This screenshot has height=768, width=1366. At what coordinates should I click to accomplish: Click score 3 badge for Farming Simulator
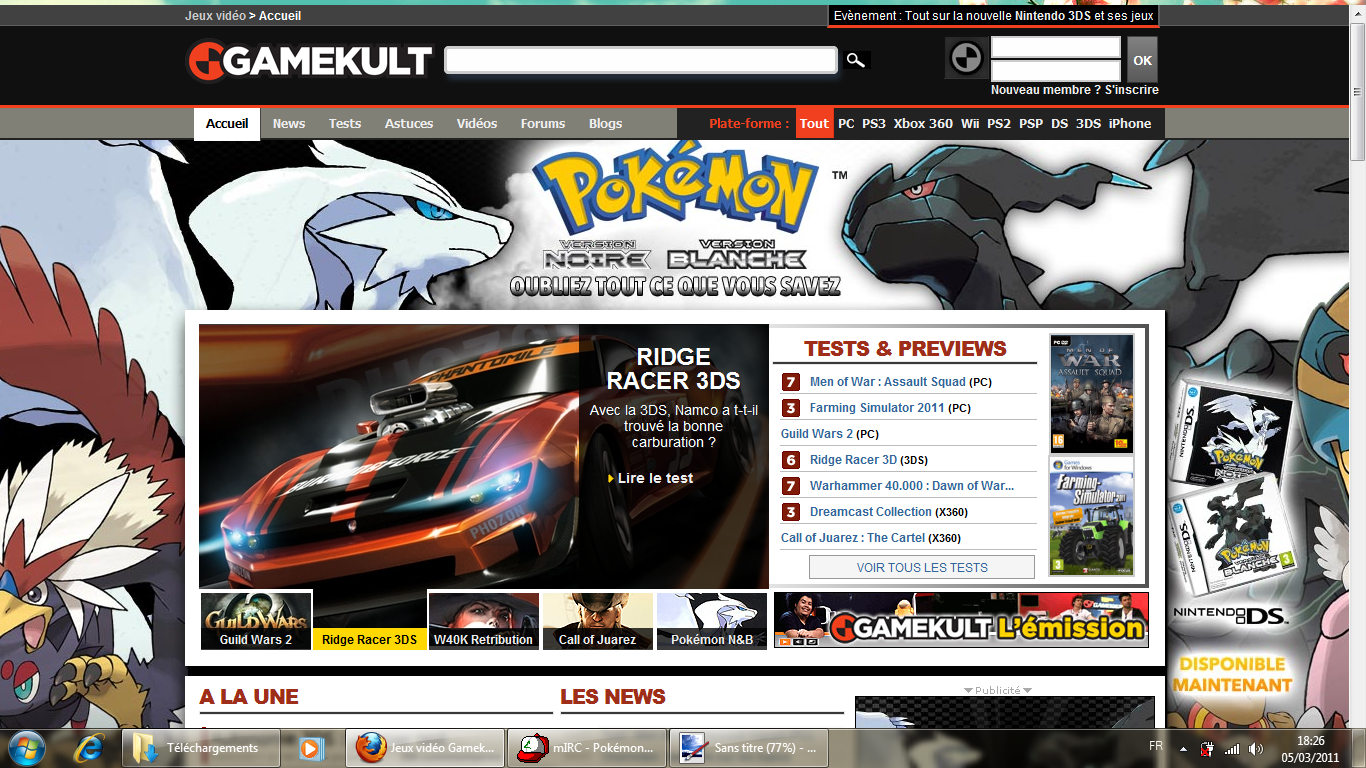point(791,408)
